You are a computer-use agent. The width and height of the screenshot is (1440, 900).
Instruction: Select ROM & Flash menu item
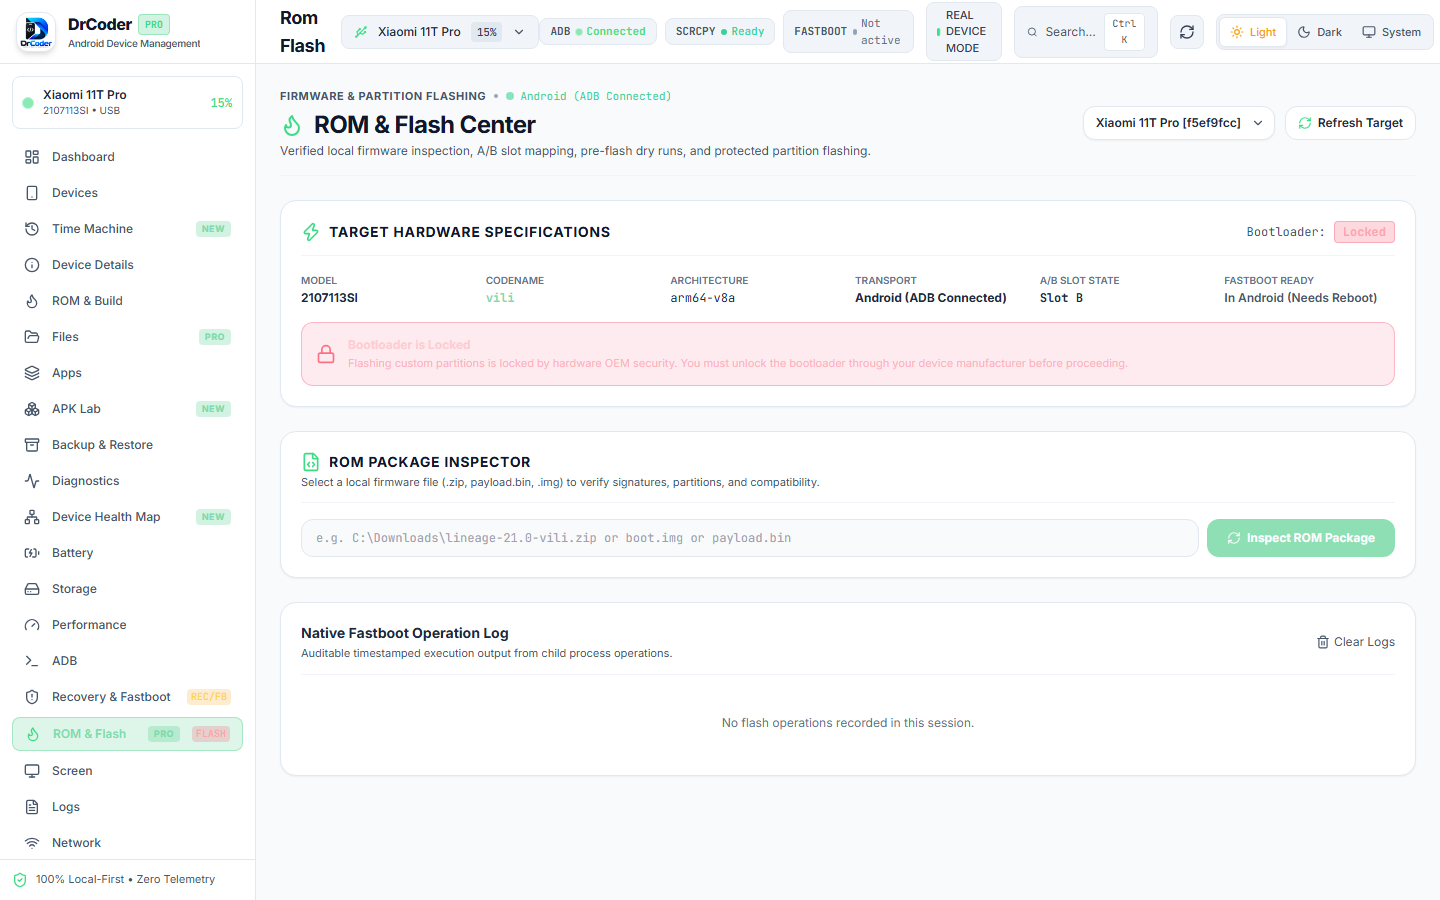click(x=127, y=734)
